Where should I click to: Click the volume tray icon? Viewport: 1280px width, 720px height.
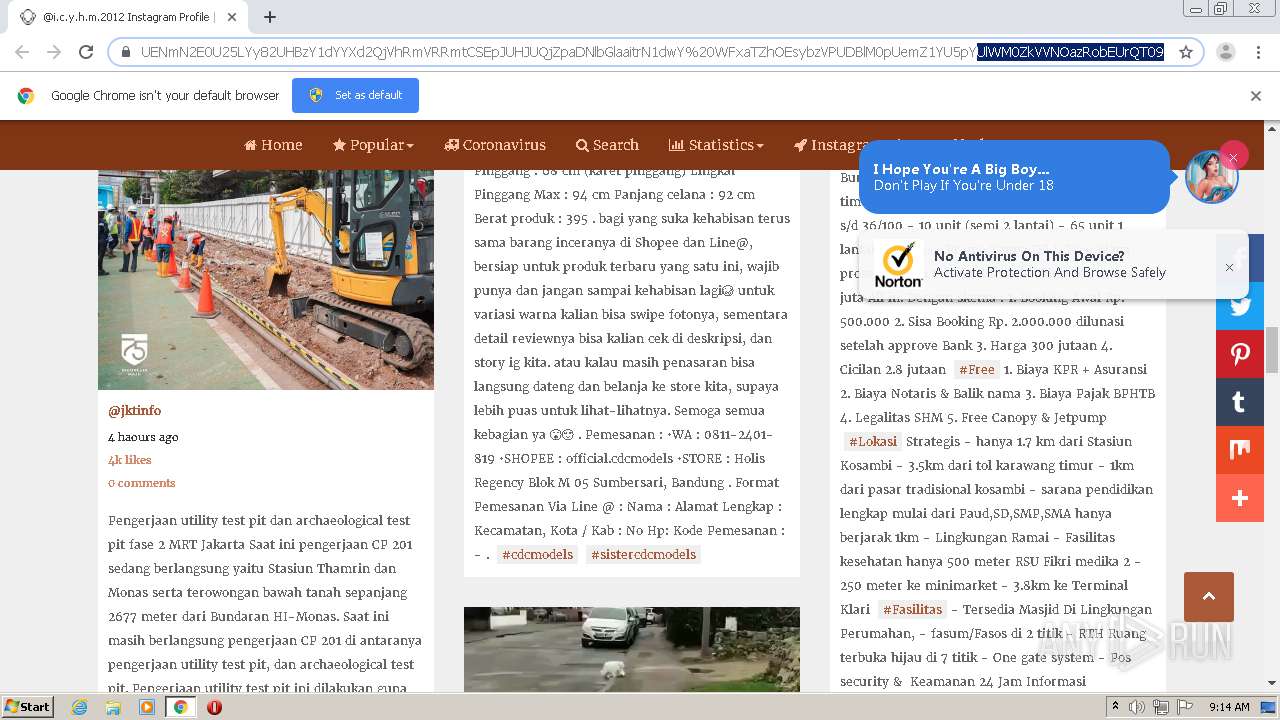point(1137,707)
